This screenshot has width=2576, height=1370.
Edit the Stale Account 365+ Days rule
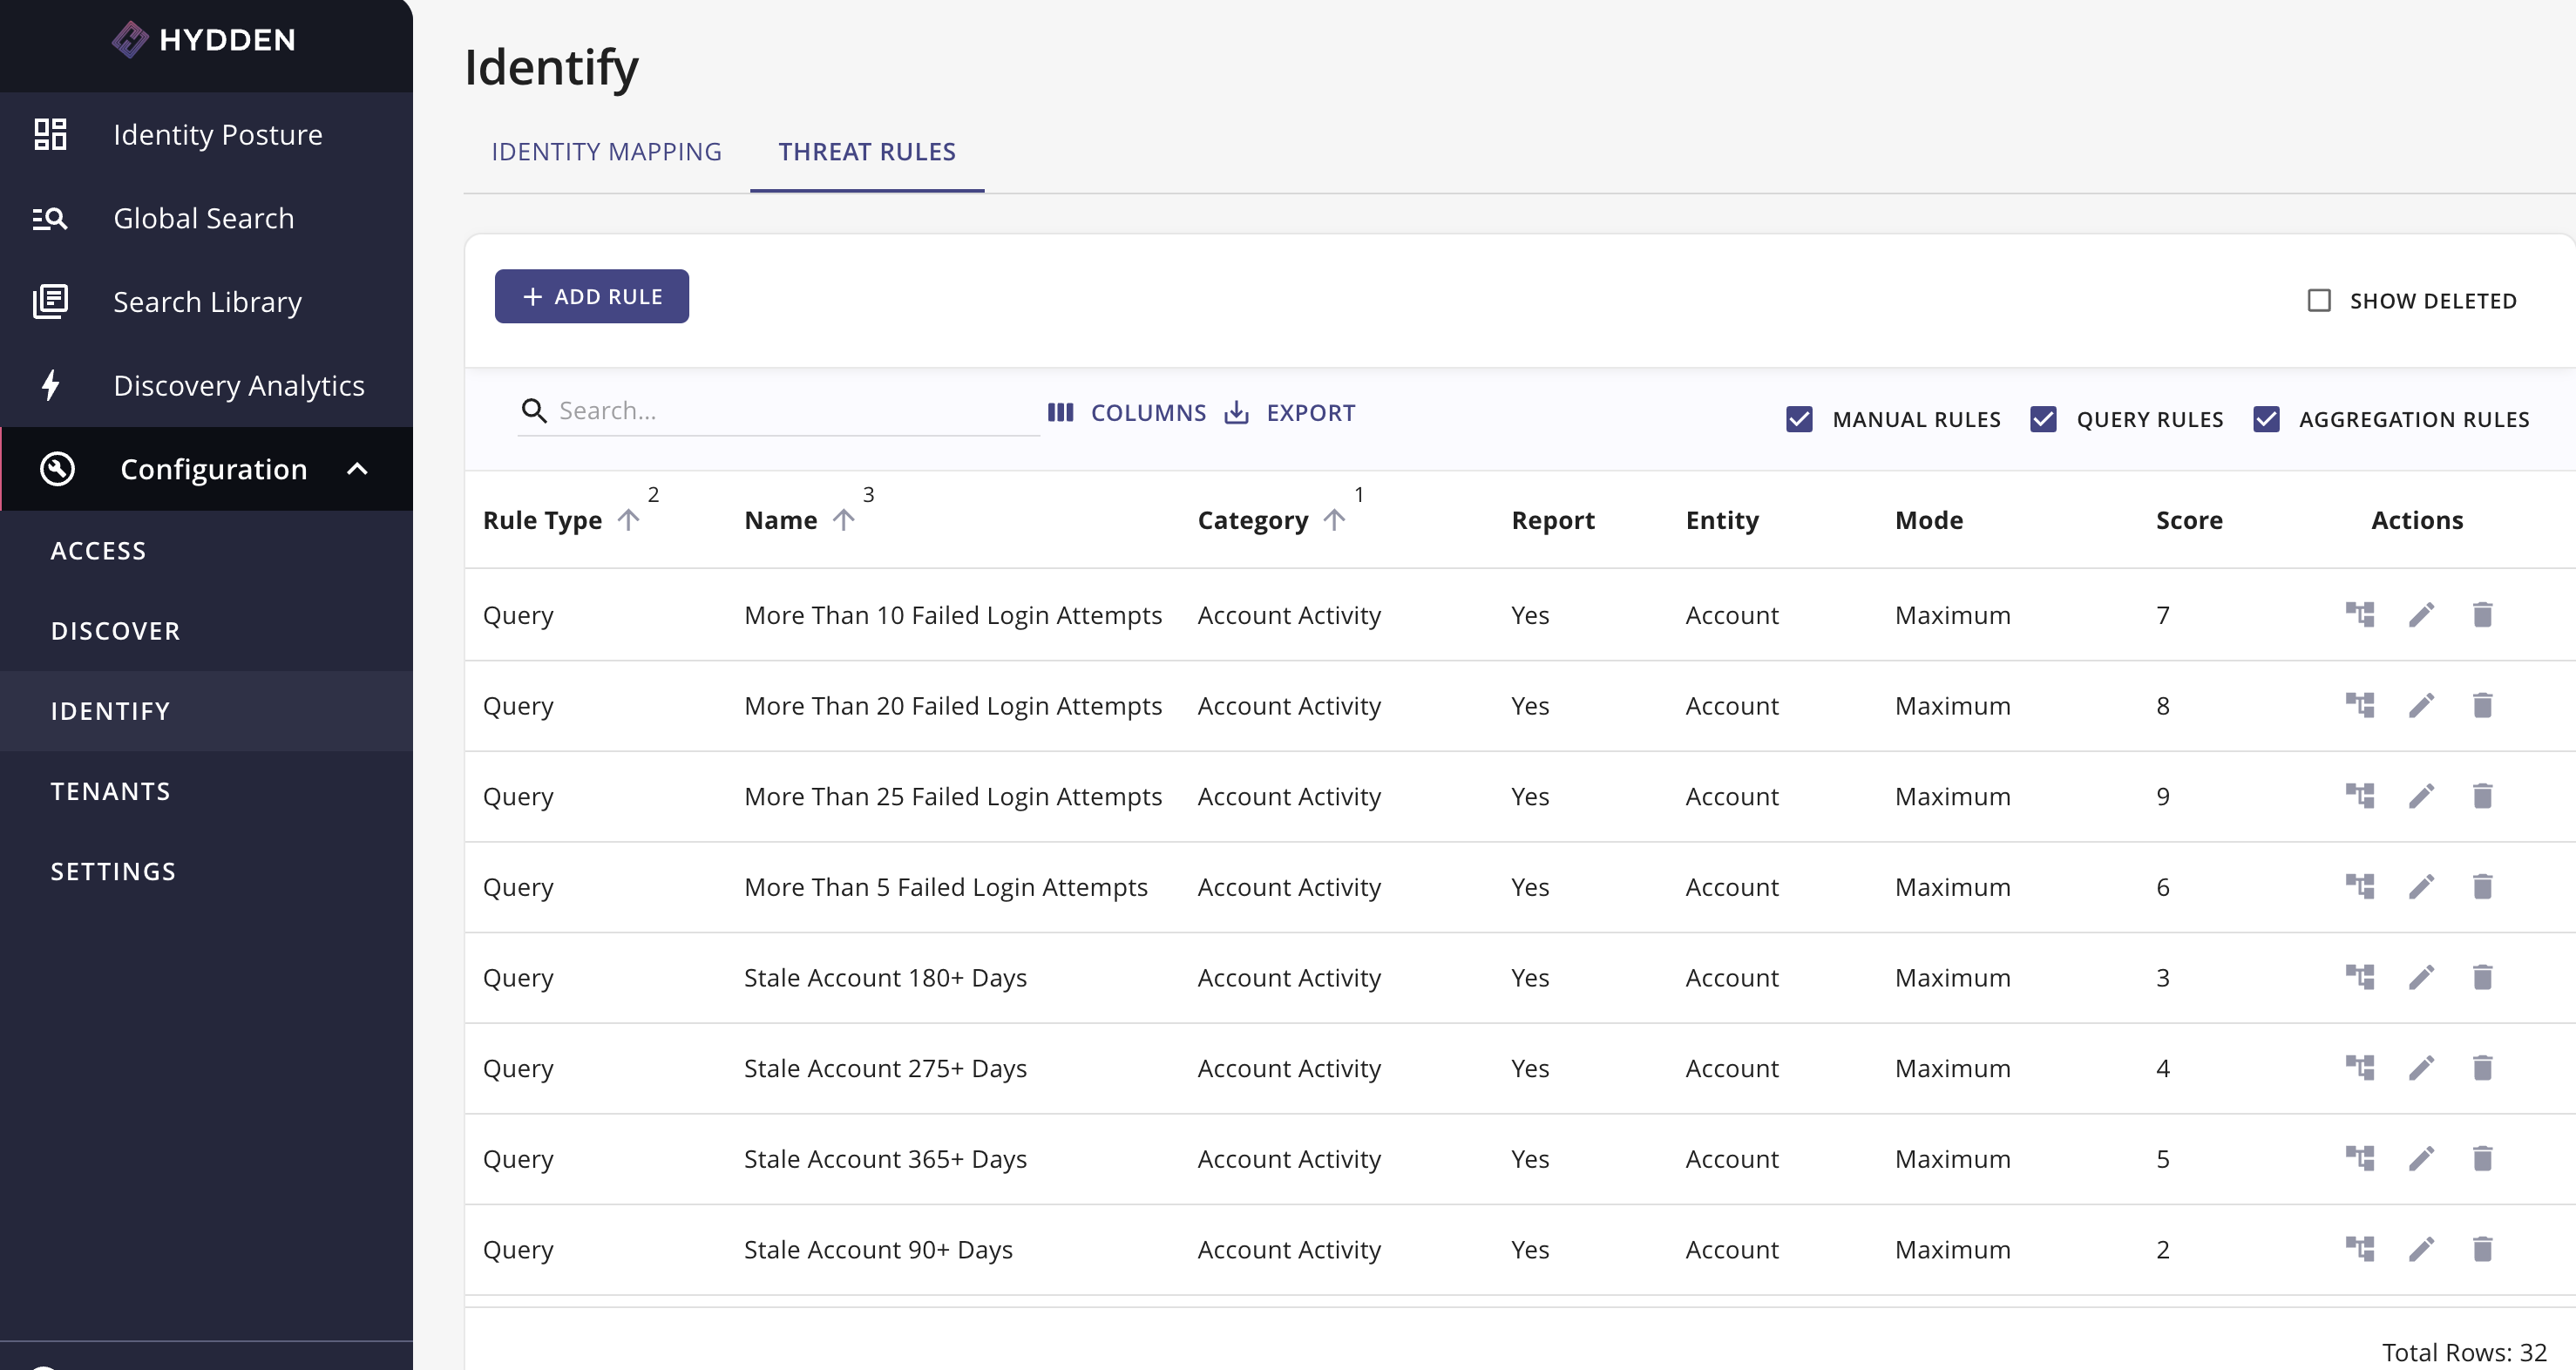coord(2421,1158)
